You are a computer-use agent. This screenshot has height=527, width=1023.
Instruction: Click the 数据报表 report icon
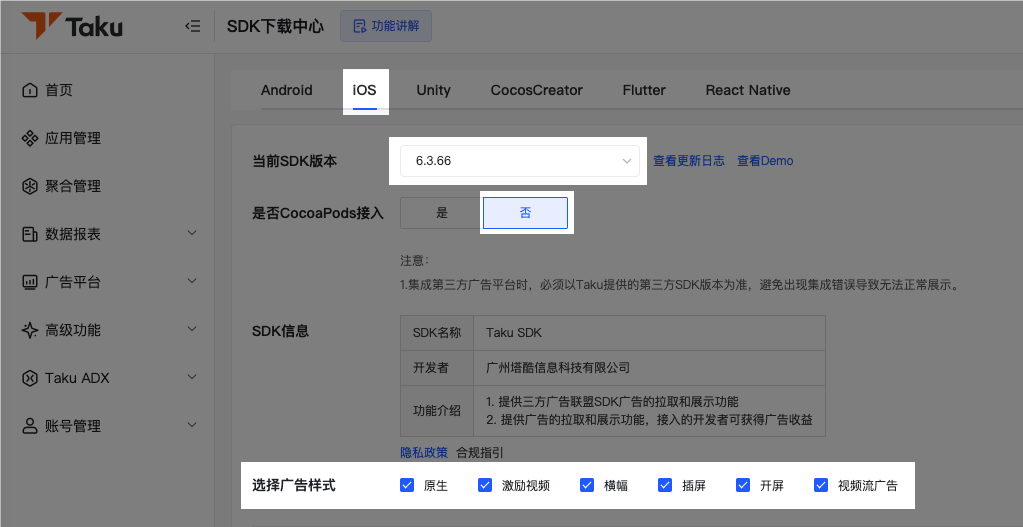tap(30, 234)
